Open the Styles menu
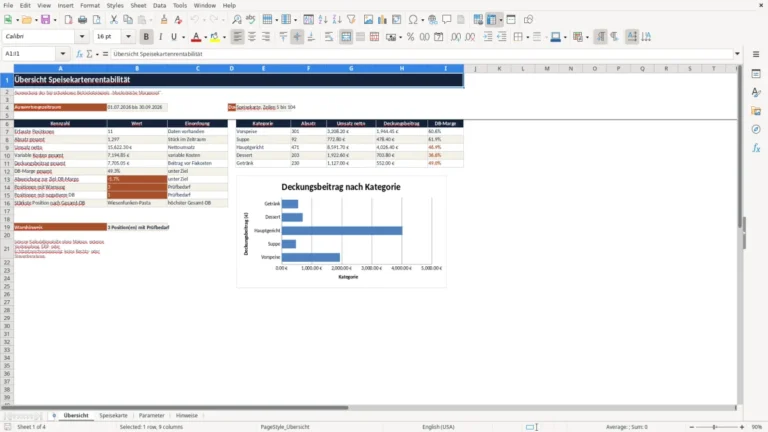The width and height of the screenshot is (768, 432). click(115, 5)
